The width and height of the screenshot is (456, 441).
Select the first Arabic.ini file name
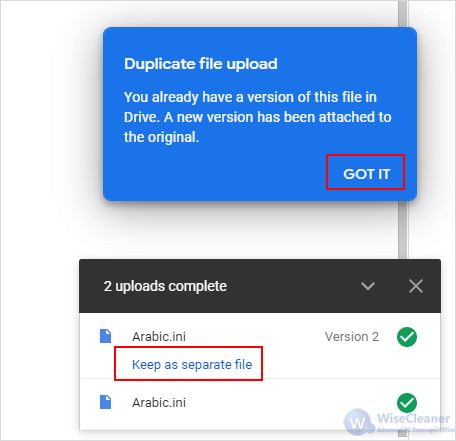tap(159, 337)
